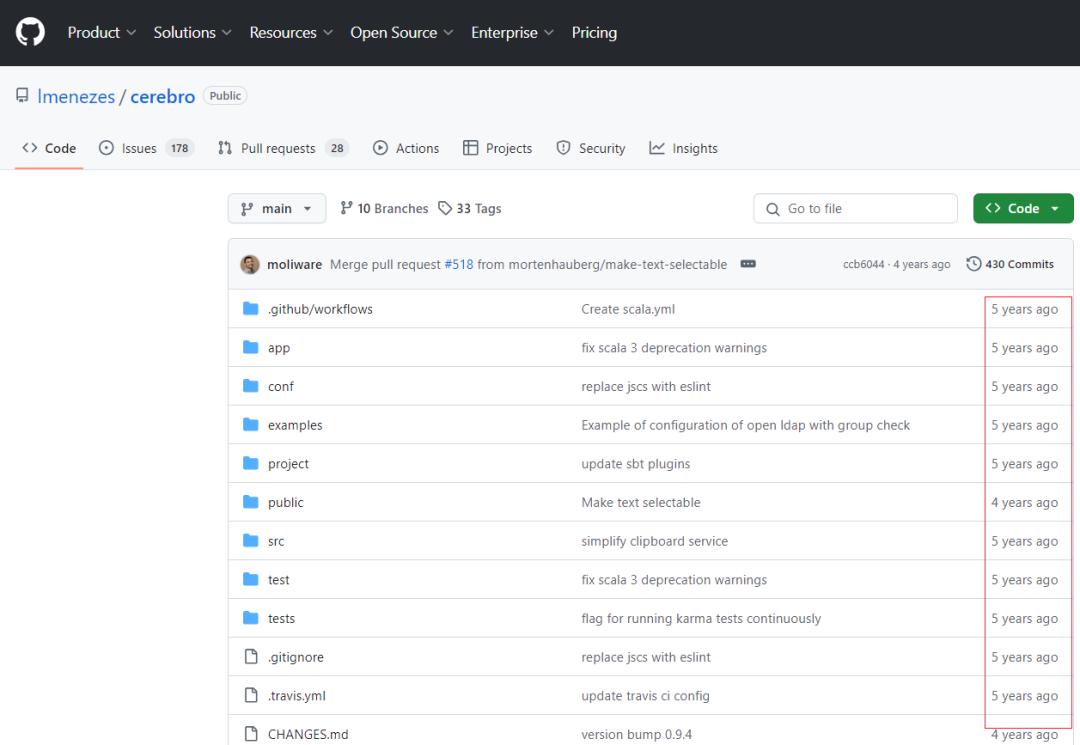1080x745 pixels.
Task: Click the app folder icon
Action: click(x=251, y=347)
